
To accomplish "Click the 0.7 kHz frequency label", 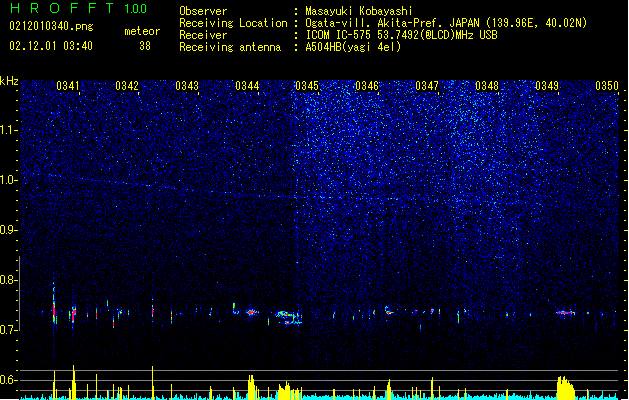I will pyautogui.click(x=9, y=330).
